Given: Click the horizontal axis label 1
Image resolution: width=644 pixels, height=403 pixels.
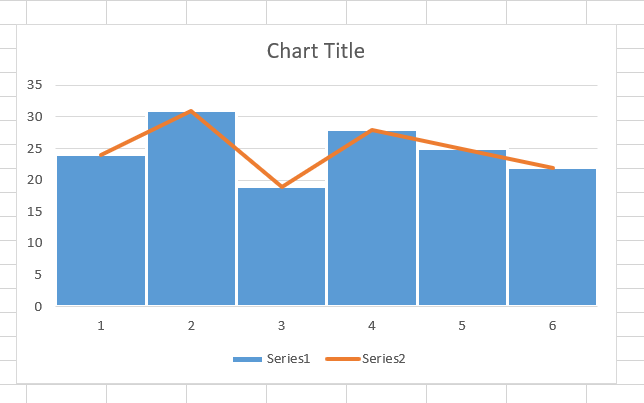Looking at the screenshot, I should (x=101, y=325).
